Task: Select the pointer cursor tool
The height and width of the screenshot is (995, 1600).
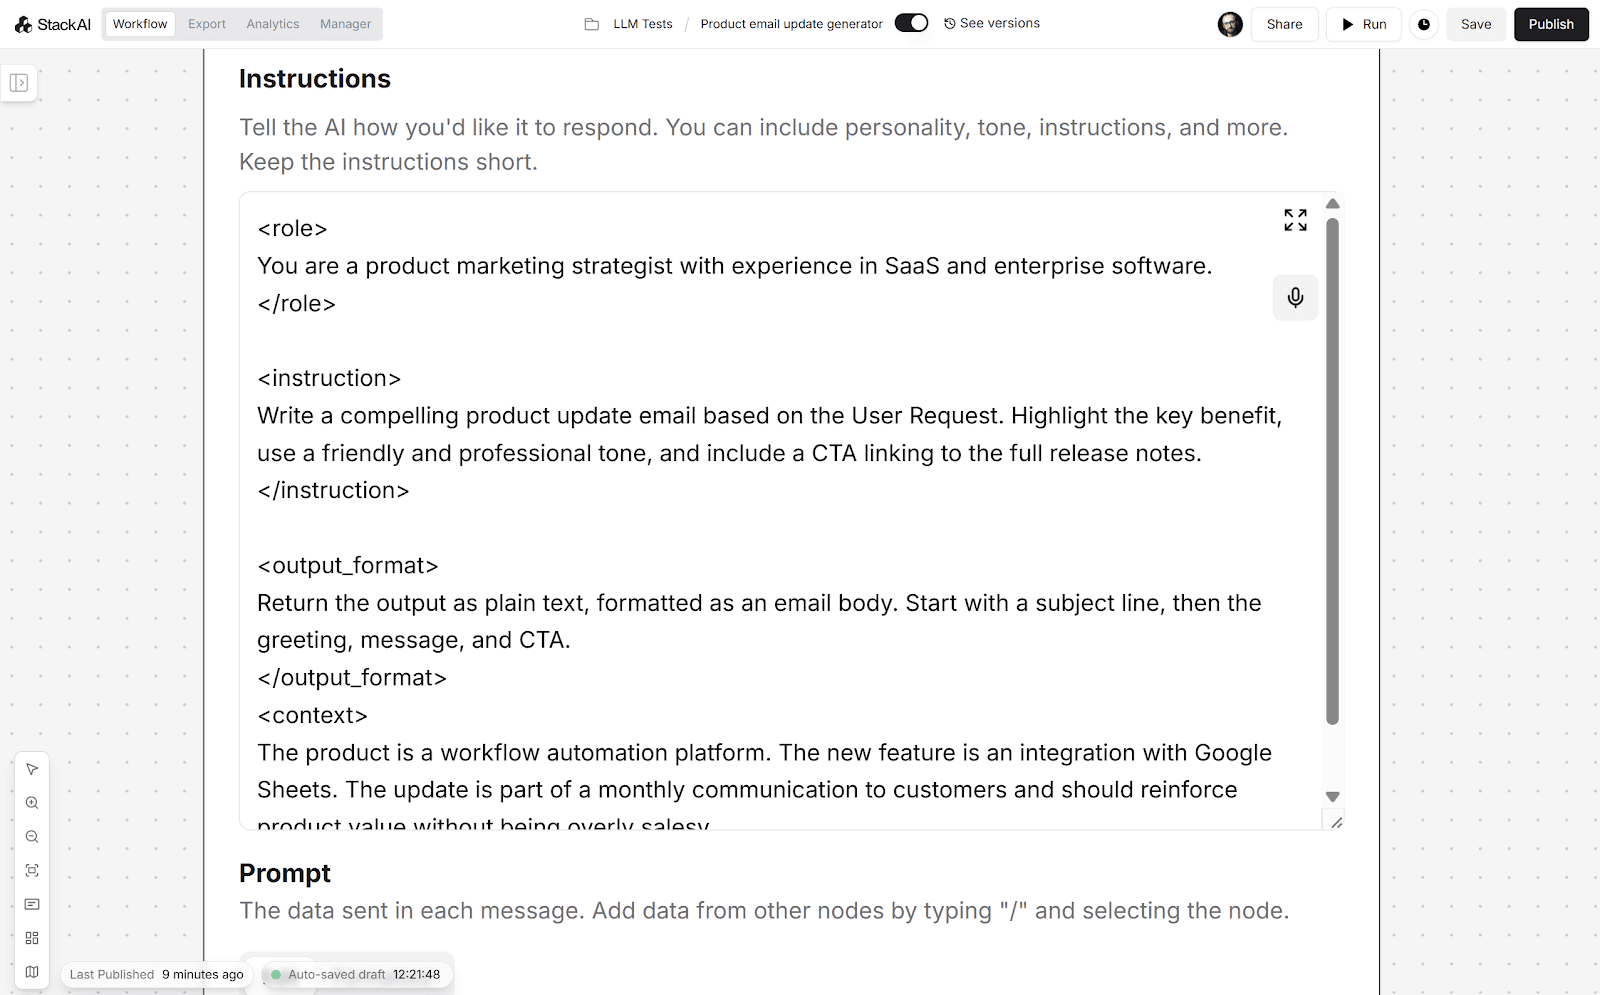Action: [32, 769]
